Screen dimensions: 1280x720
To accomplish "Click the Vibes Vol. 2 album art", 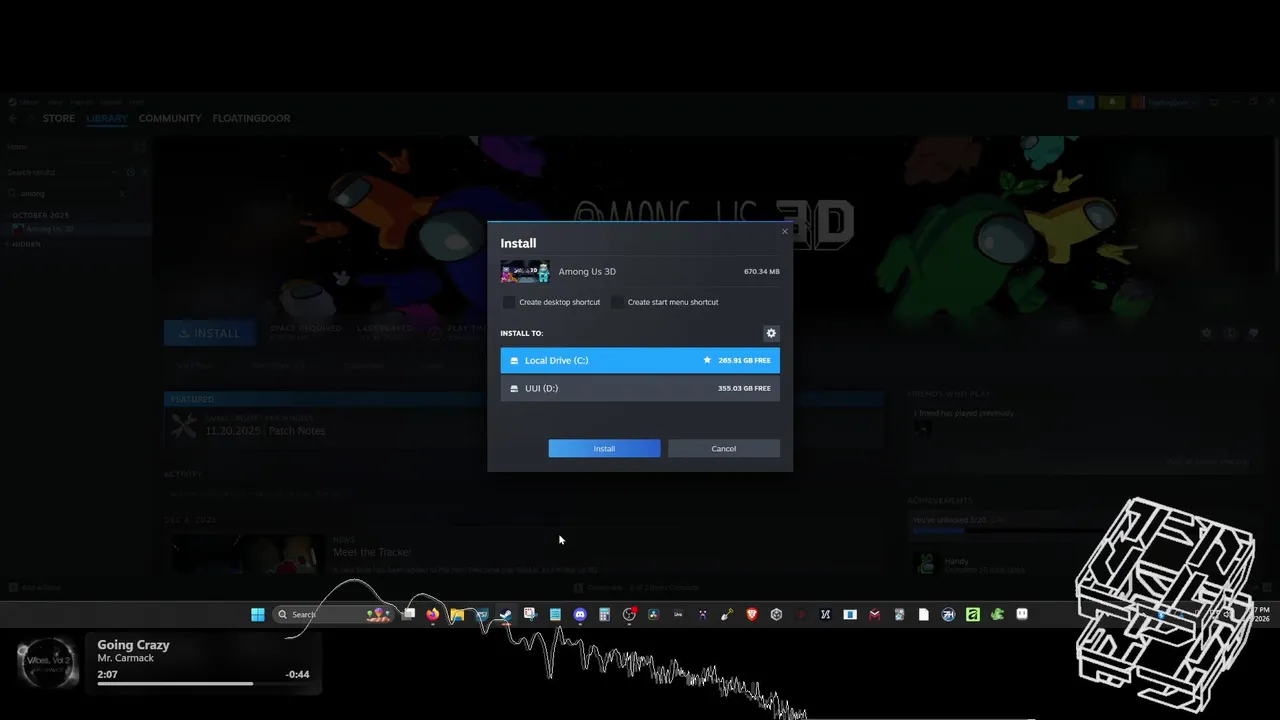I will 48,663.
